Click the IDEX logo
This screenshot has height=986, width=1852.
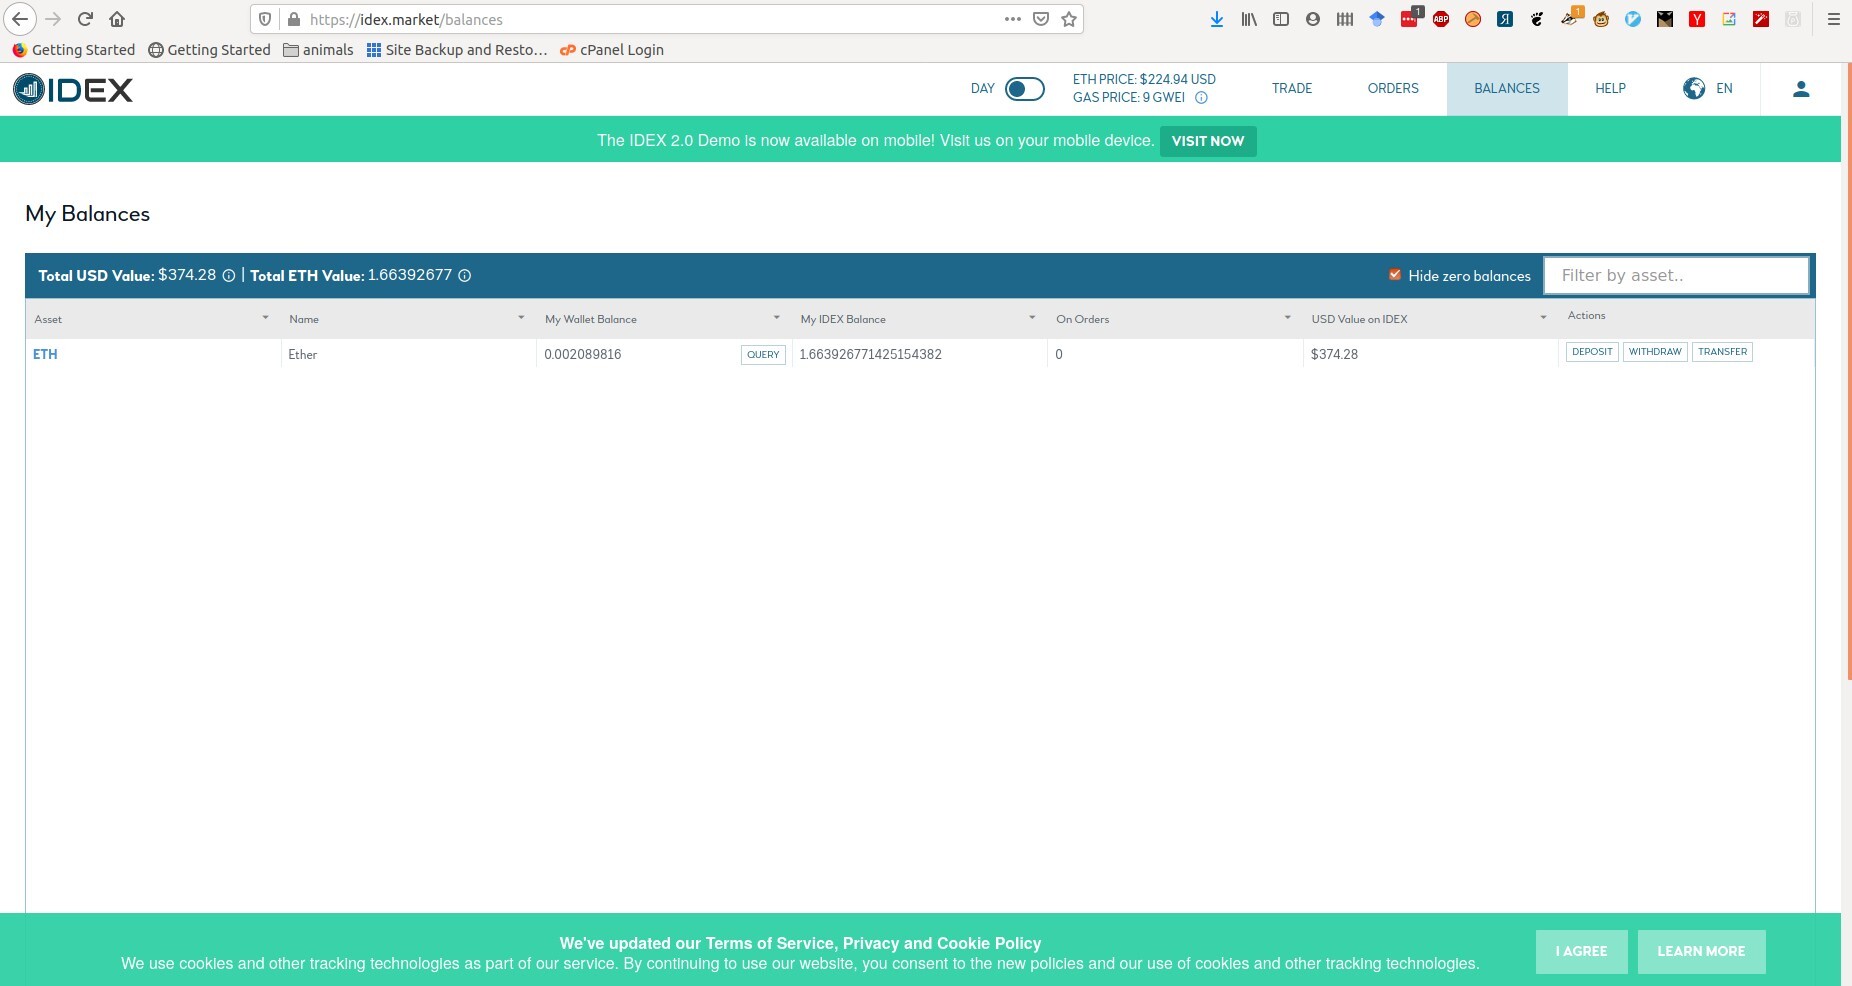(73, 90)
